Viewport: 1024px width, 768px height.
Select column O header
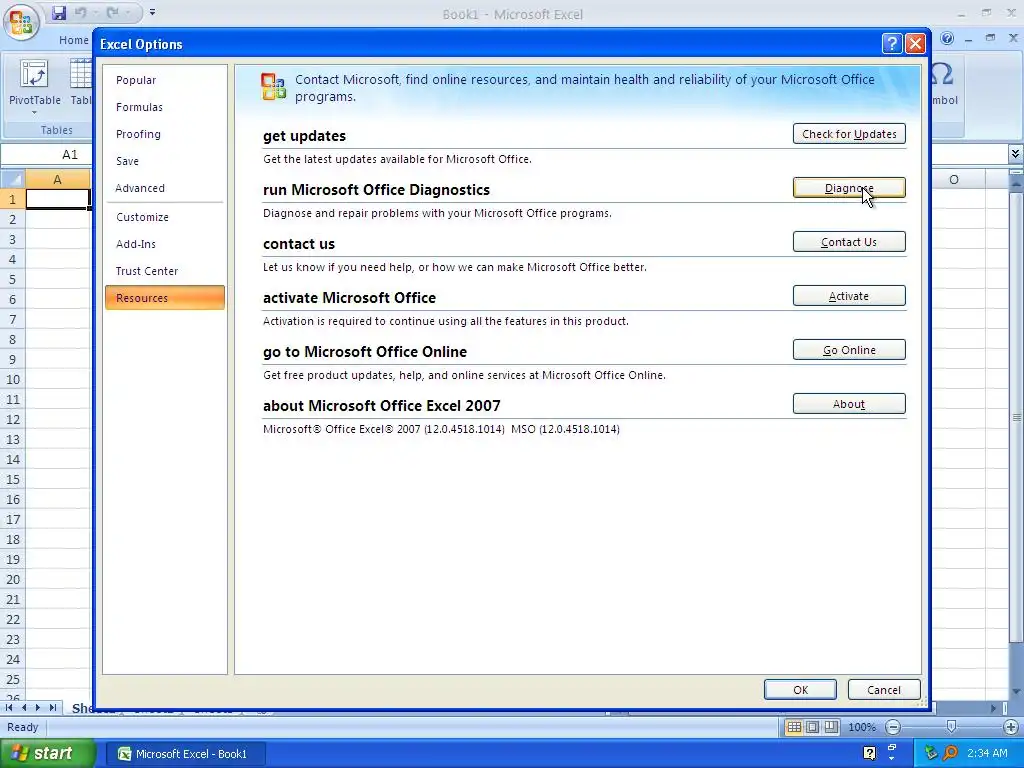point(954,180)
